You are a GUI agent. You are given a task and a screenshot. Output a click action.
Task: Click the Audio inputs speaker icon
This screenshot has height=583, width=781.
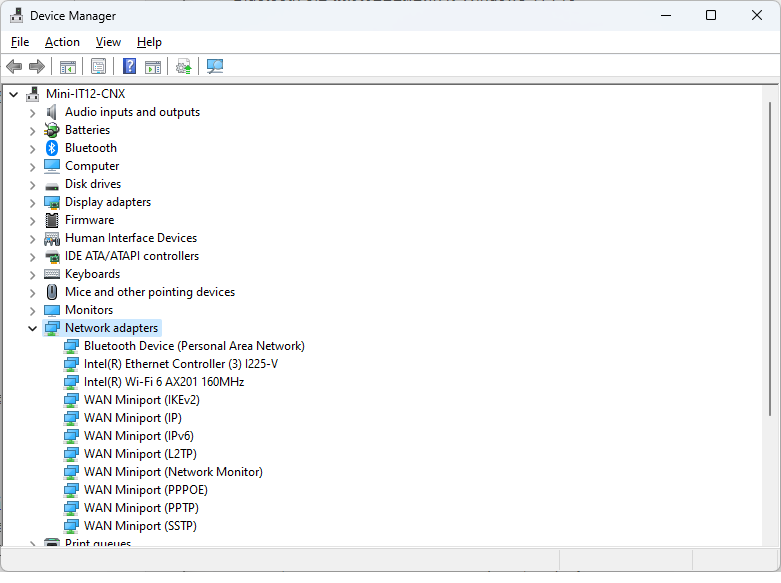click(x=52, y=112)
